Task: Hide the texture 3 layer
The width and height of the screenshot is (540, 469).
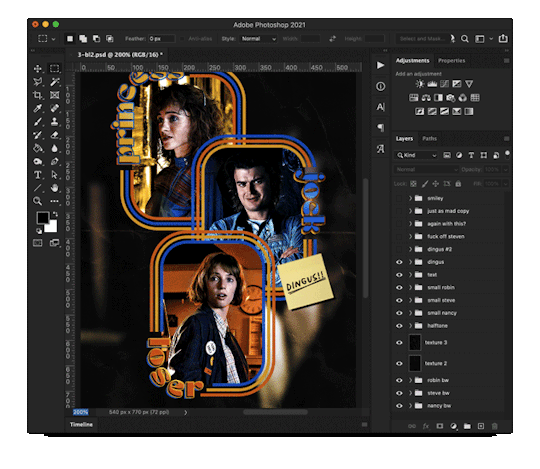Action: point(399,343)
